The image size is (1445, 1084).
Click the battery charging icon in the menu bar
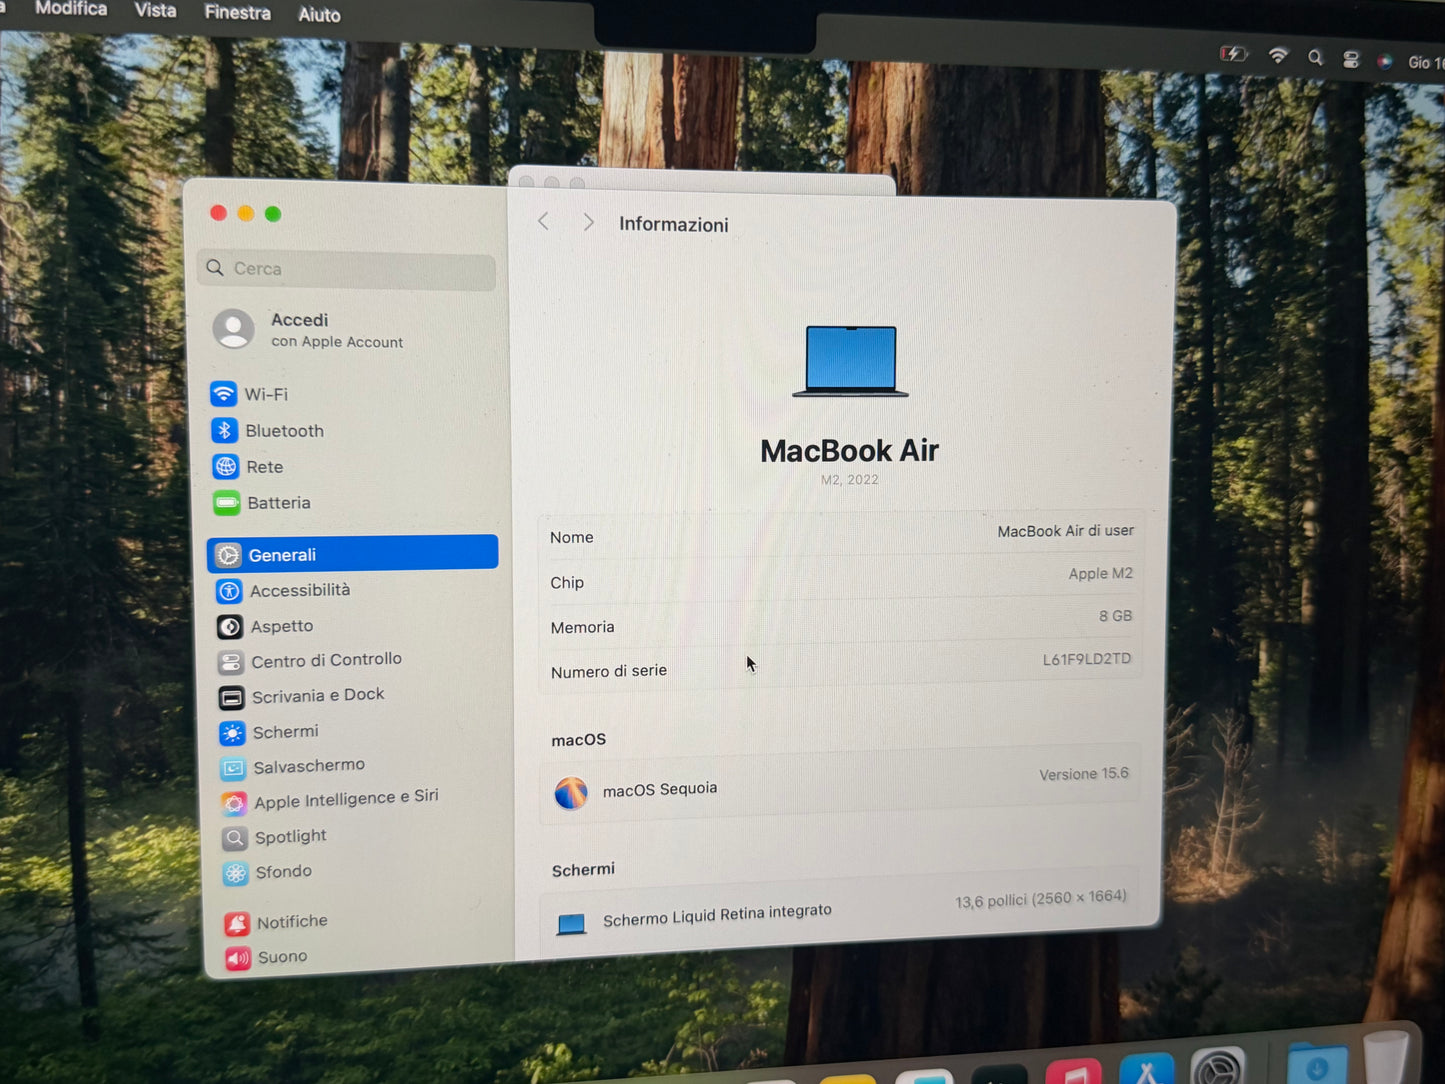point(1234,54)
